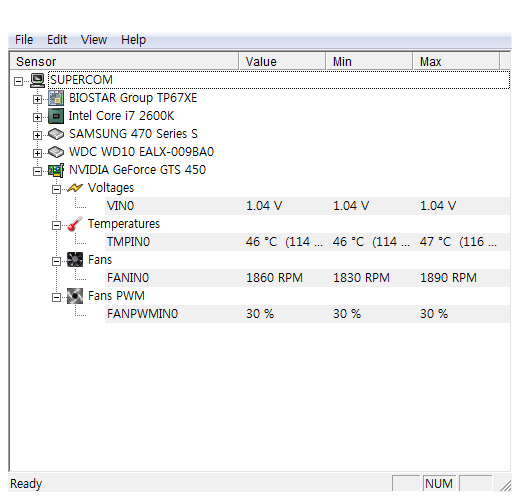Click the WDC WD10 hard drive icon

56,152
